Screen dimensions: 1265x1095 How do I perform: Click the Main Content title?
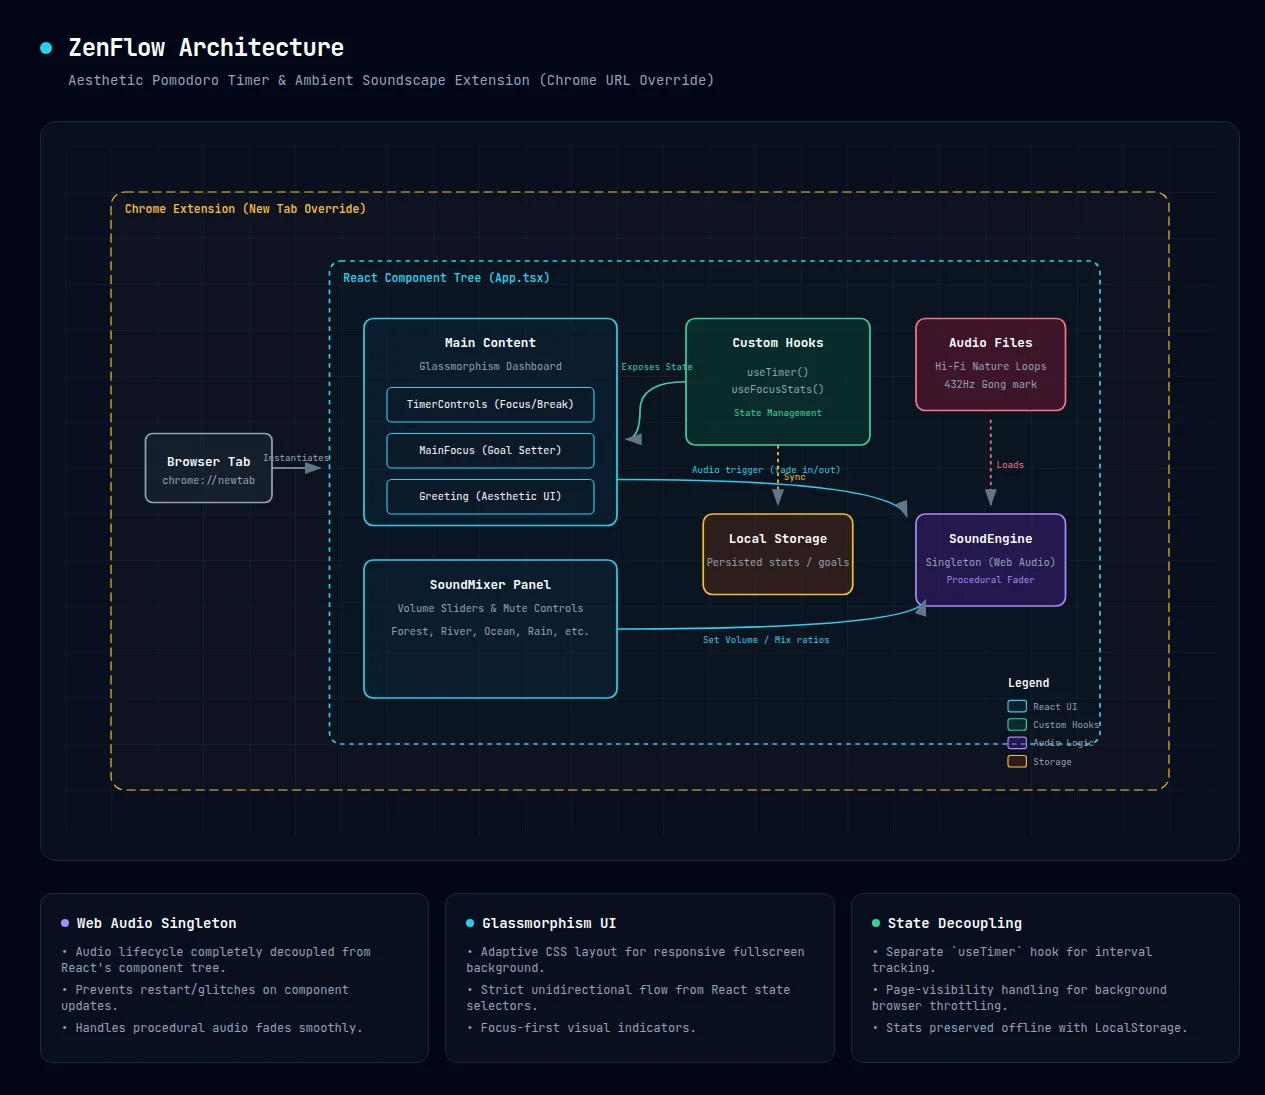(x=490, y=343)
